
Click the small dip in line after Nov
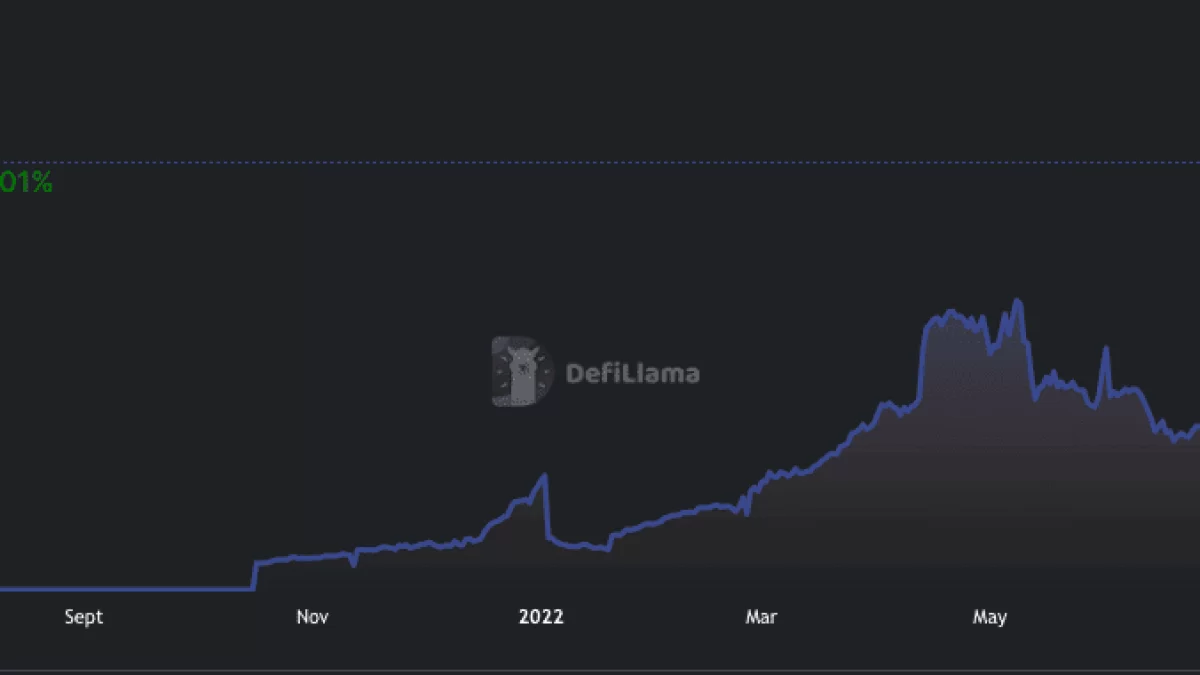(354, 564)
